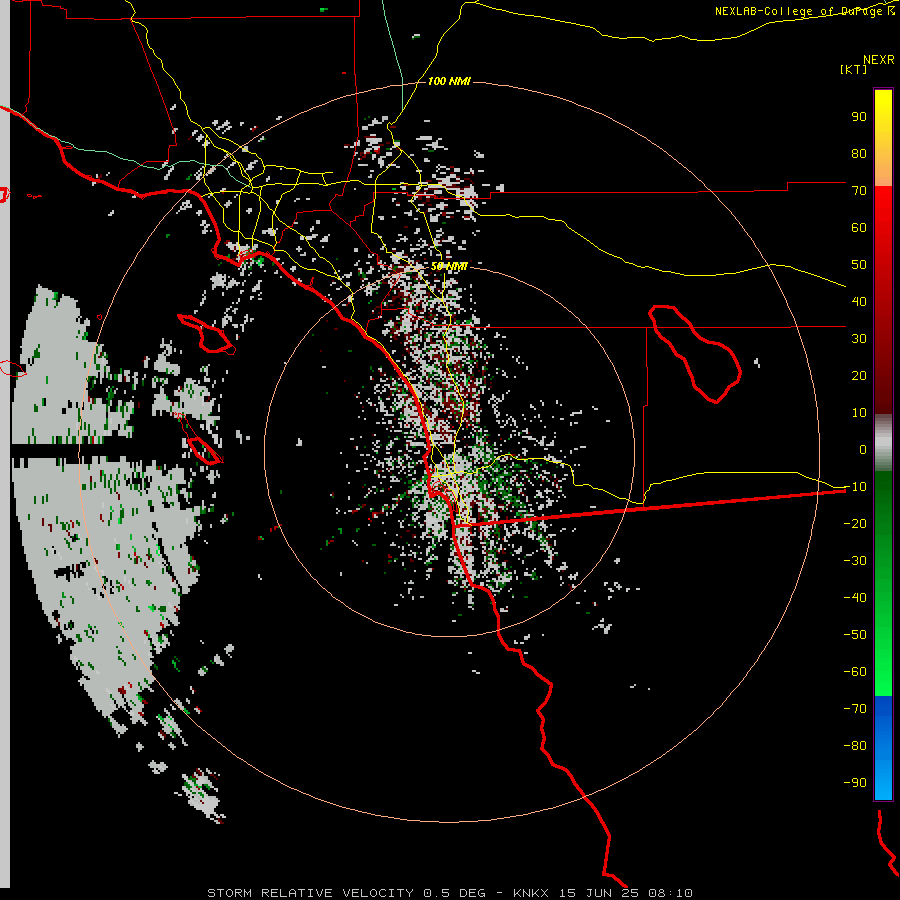
Task: Click the "-60" value on velocity scale
Action: coord(855,672)
